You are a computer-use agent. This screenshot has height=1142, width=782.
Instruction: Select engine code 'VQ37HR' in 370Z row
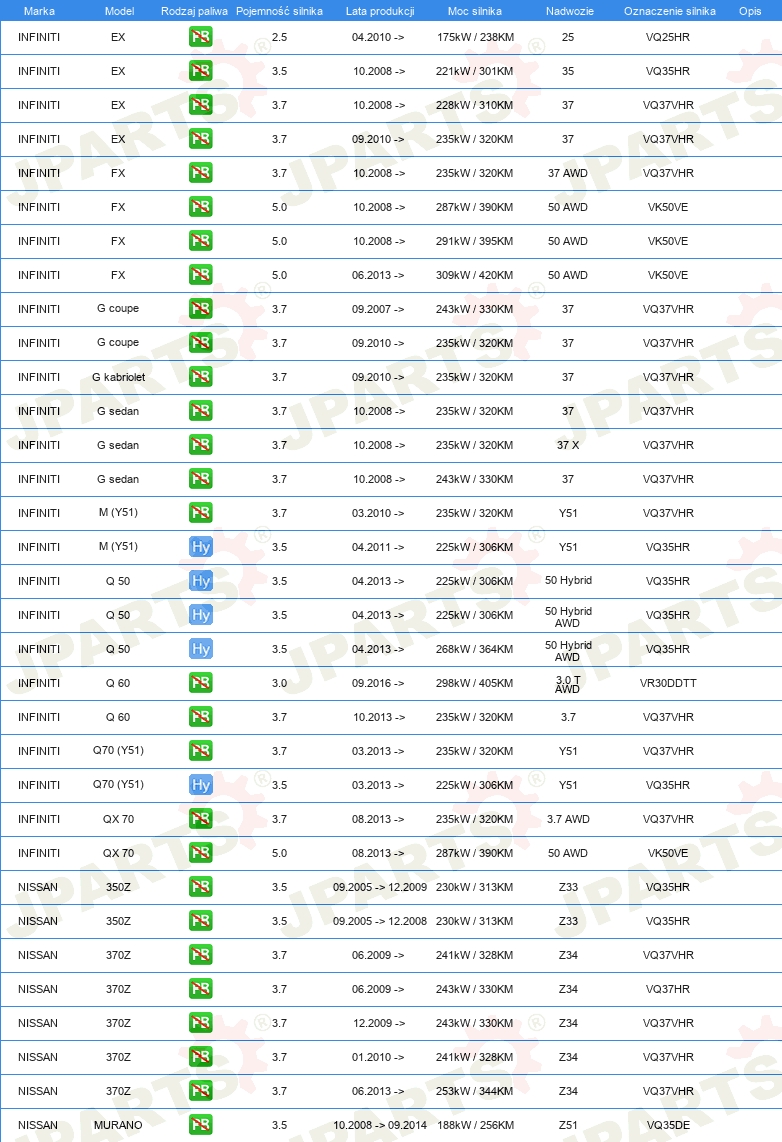(x=668, y=988)
